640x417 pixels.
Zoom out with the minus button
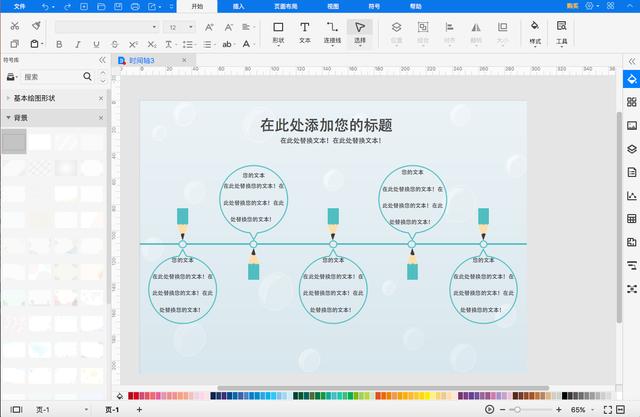[x=502, y=409]
